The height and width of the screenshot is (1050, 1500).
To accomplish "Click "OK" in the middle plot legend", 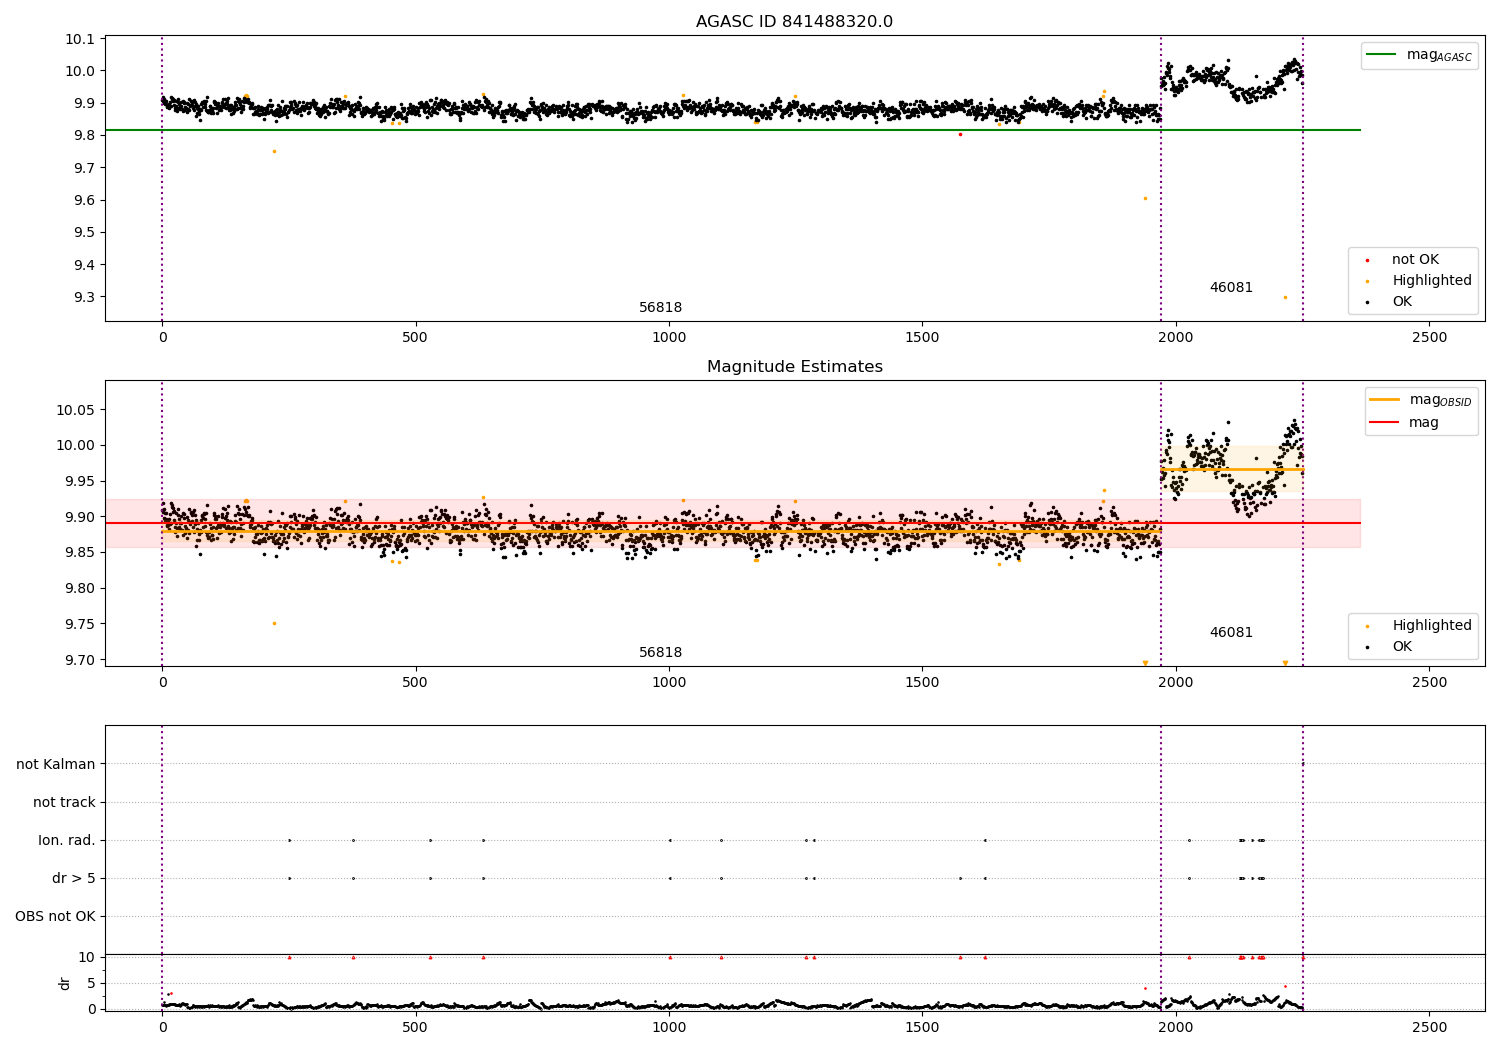I will point(1402,647).
